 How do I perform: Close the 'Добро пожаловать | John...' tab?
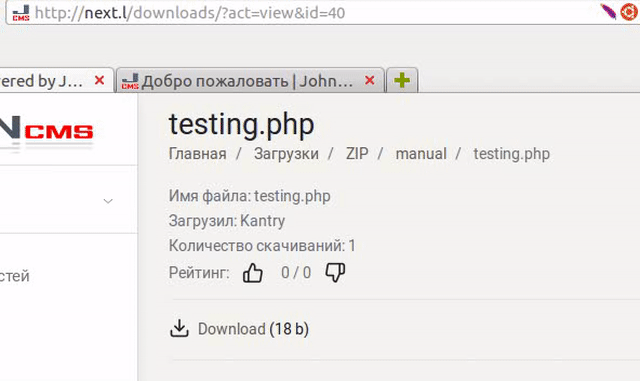[370, 80]
